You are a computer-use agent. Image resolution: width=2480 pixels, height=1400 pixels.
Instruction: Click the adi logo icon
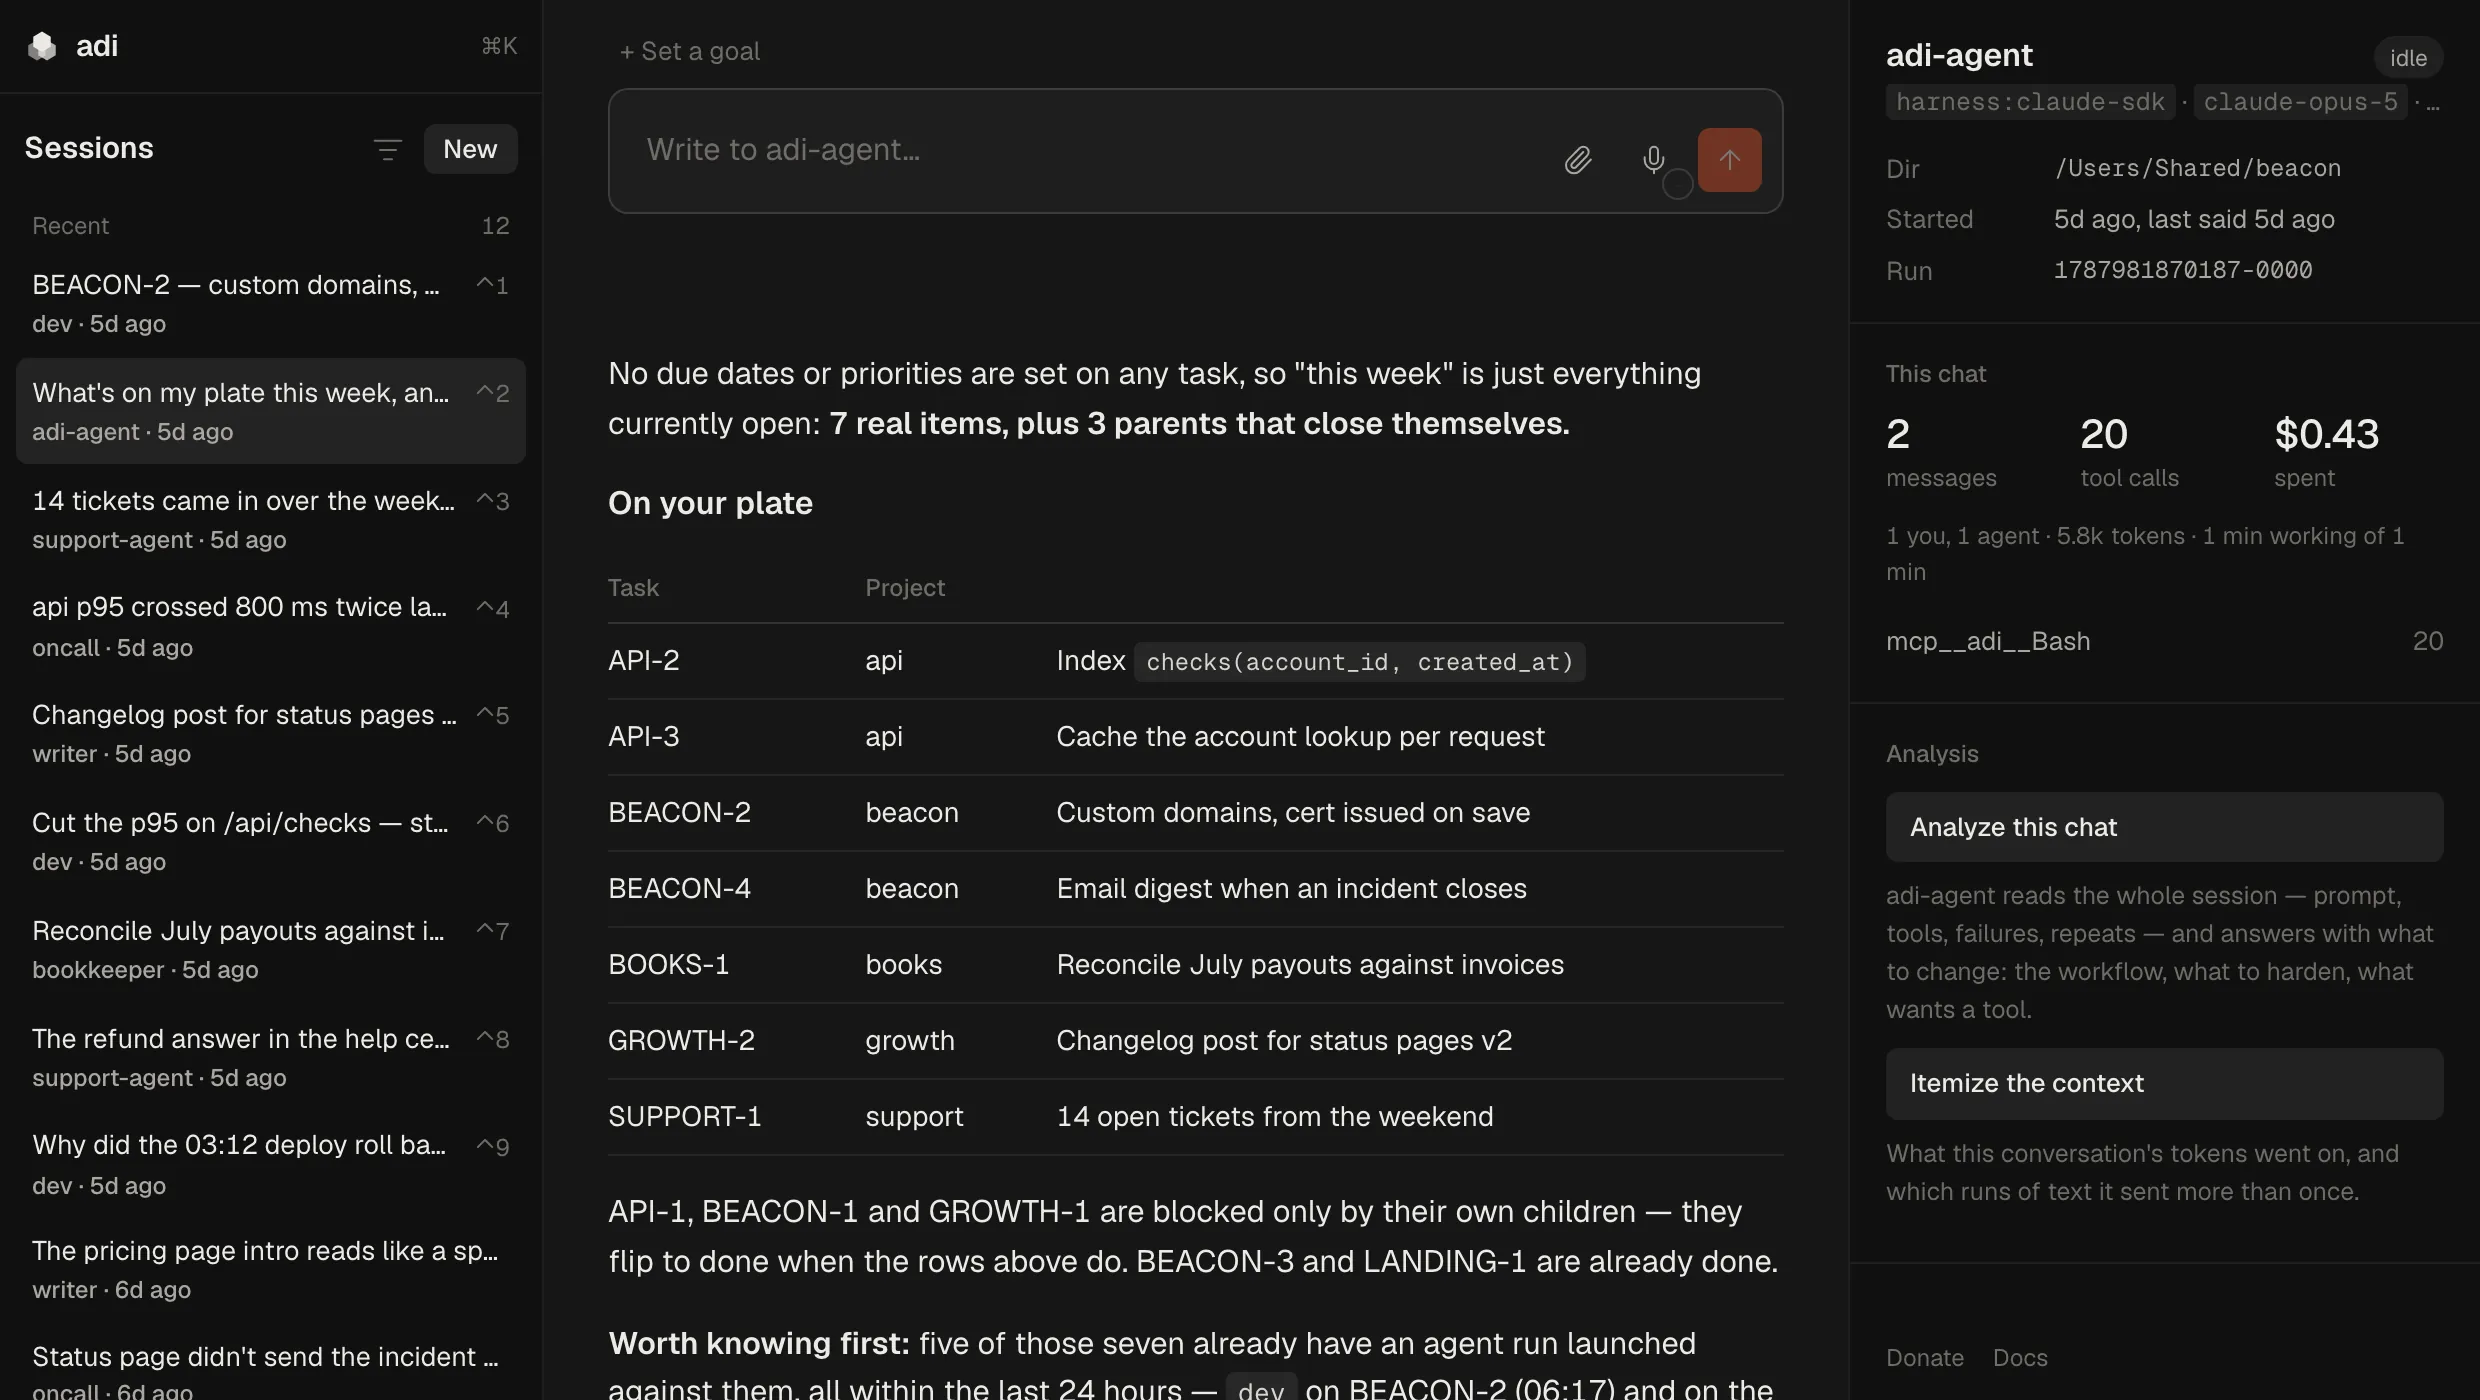click(x=42, y=46)
